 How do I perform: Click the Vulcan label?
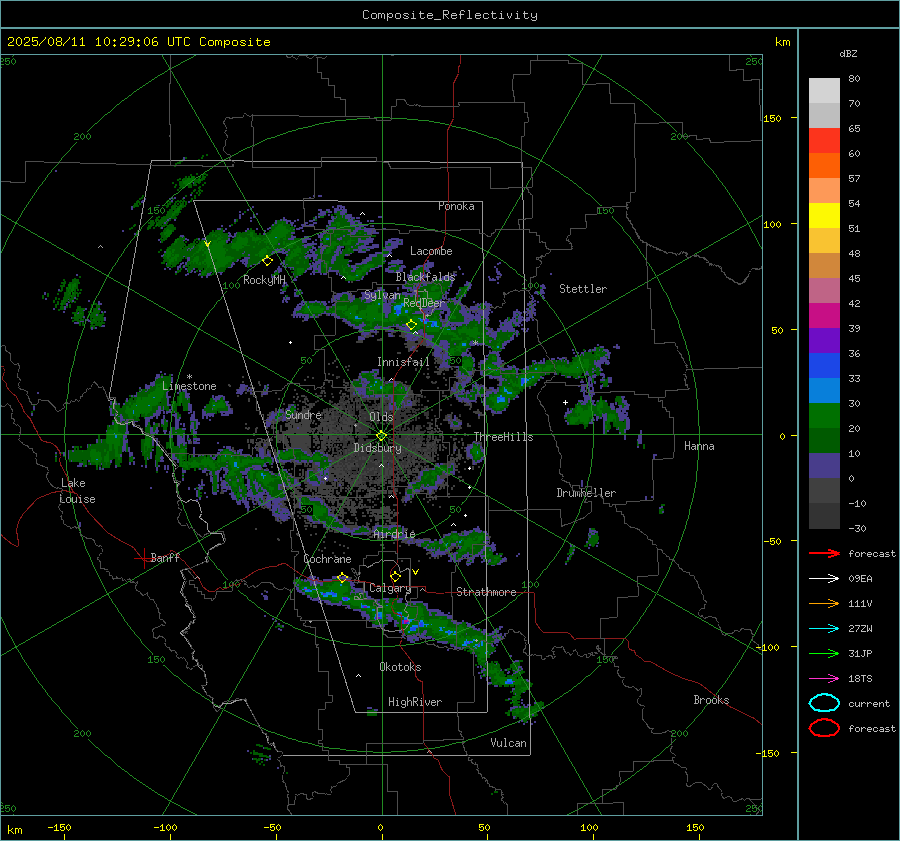508,743
